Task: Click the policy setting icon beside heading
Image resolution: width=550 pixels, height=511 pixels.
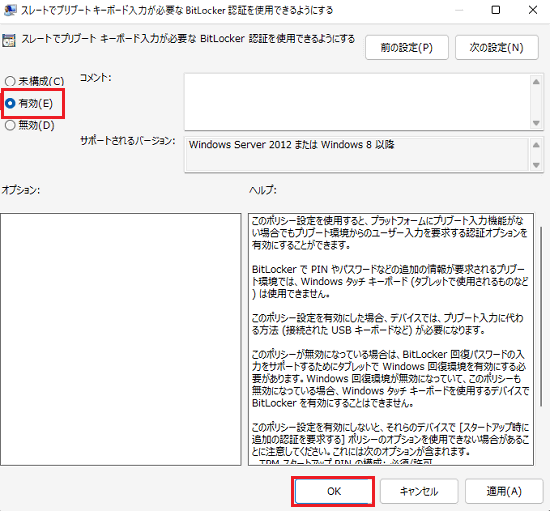Action: coord(9,40)
